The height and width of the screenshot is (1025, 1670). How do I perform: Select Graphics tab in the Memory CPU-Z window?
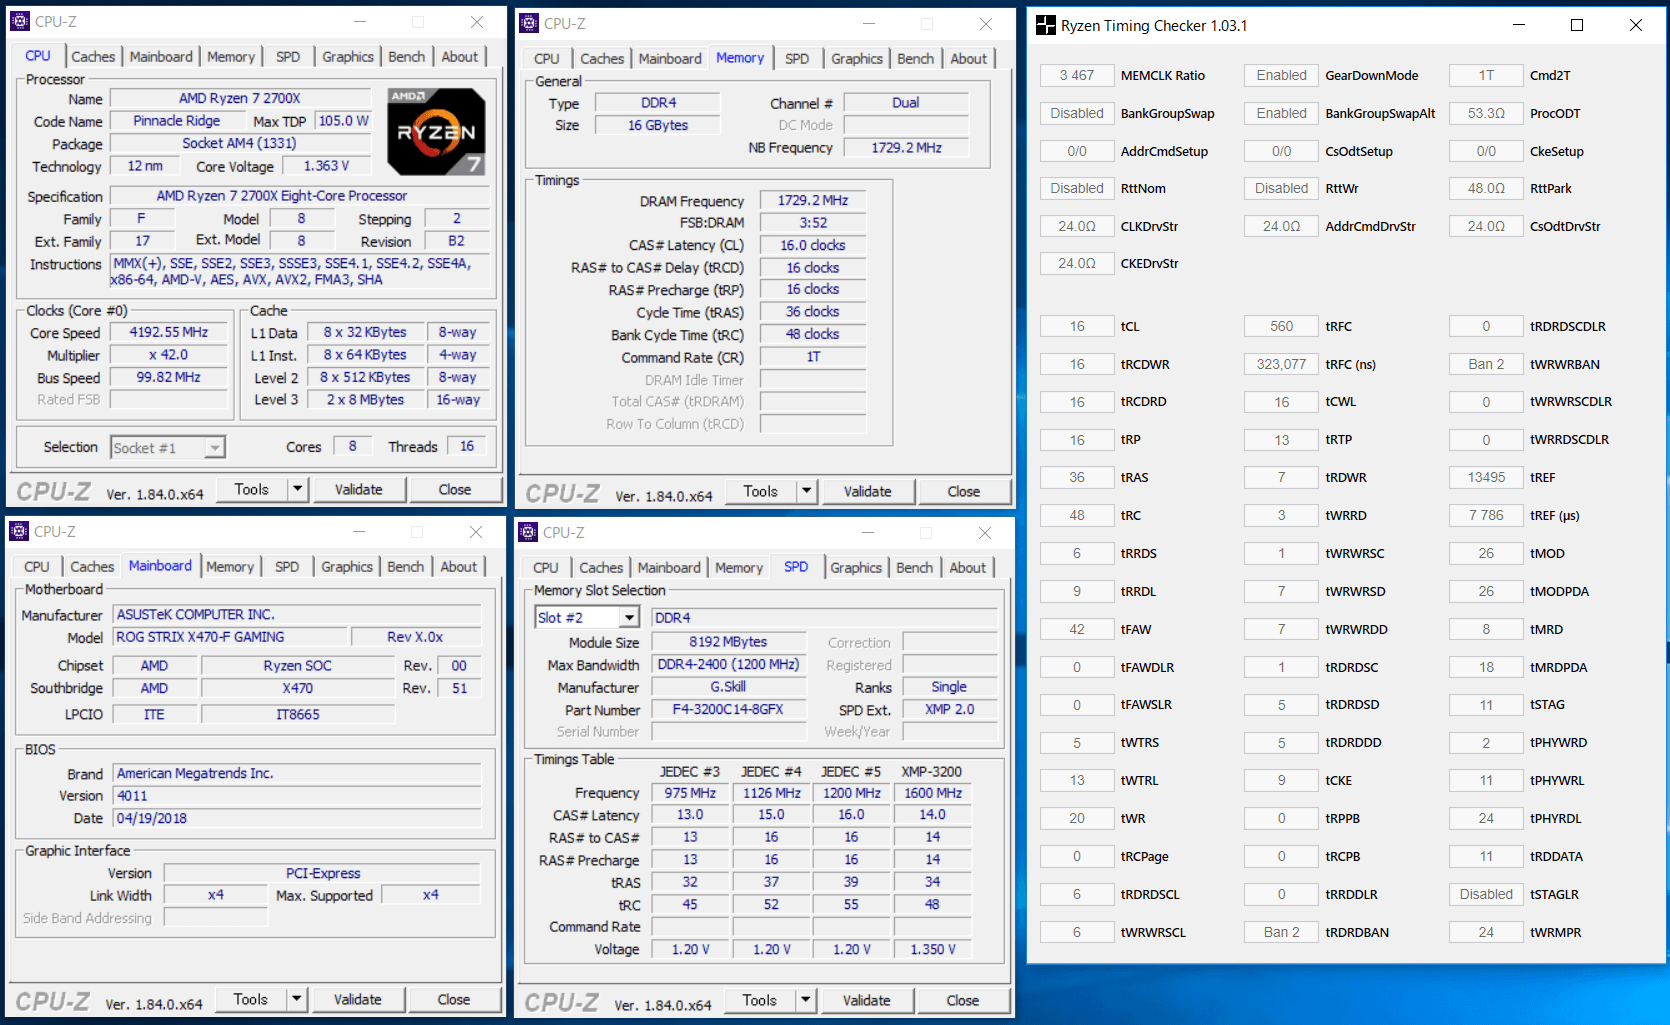click(857, 59)
